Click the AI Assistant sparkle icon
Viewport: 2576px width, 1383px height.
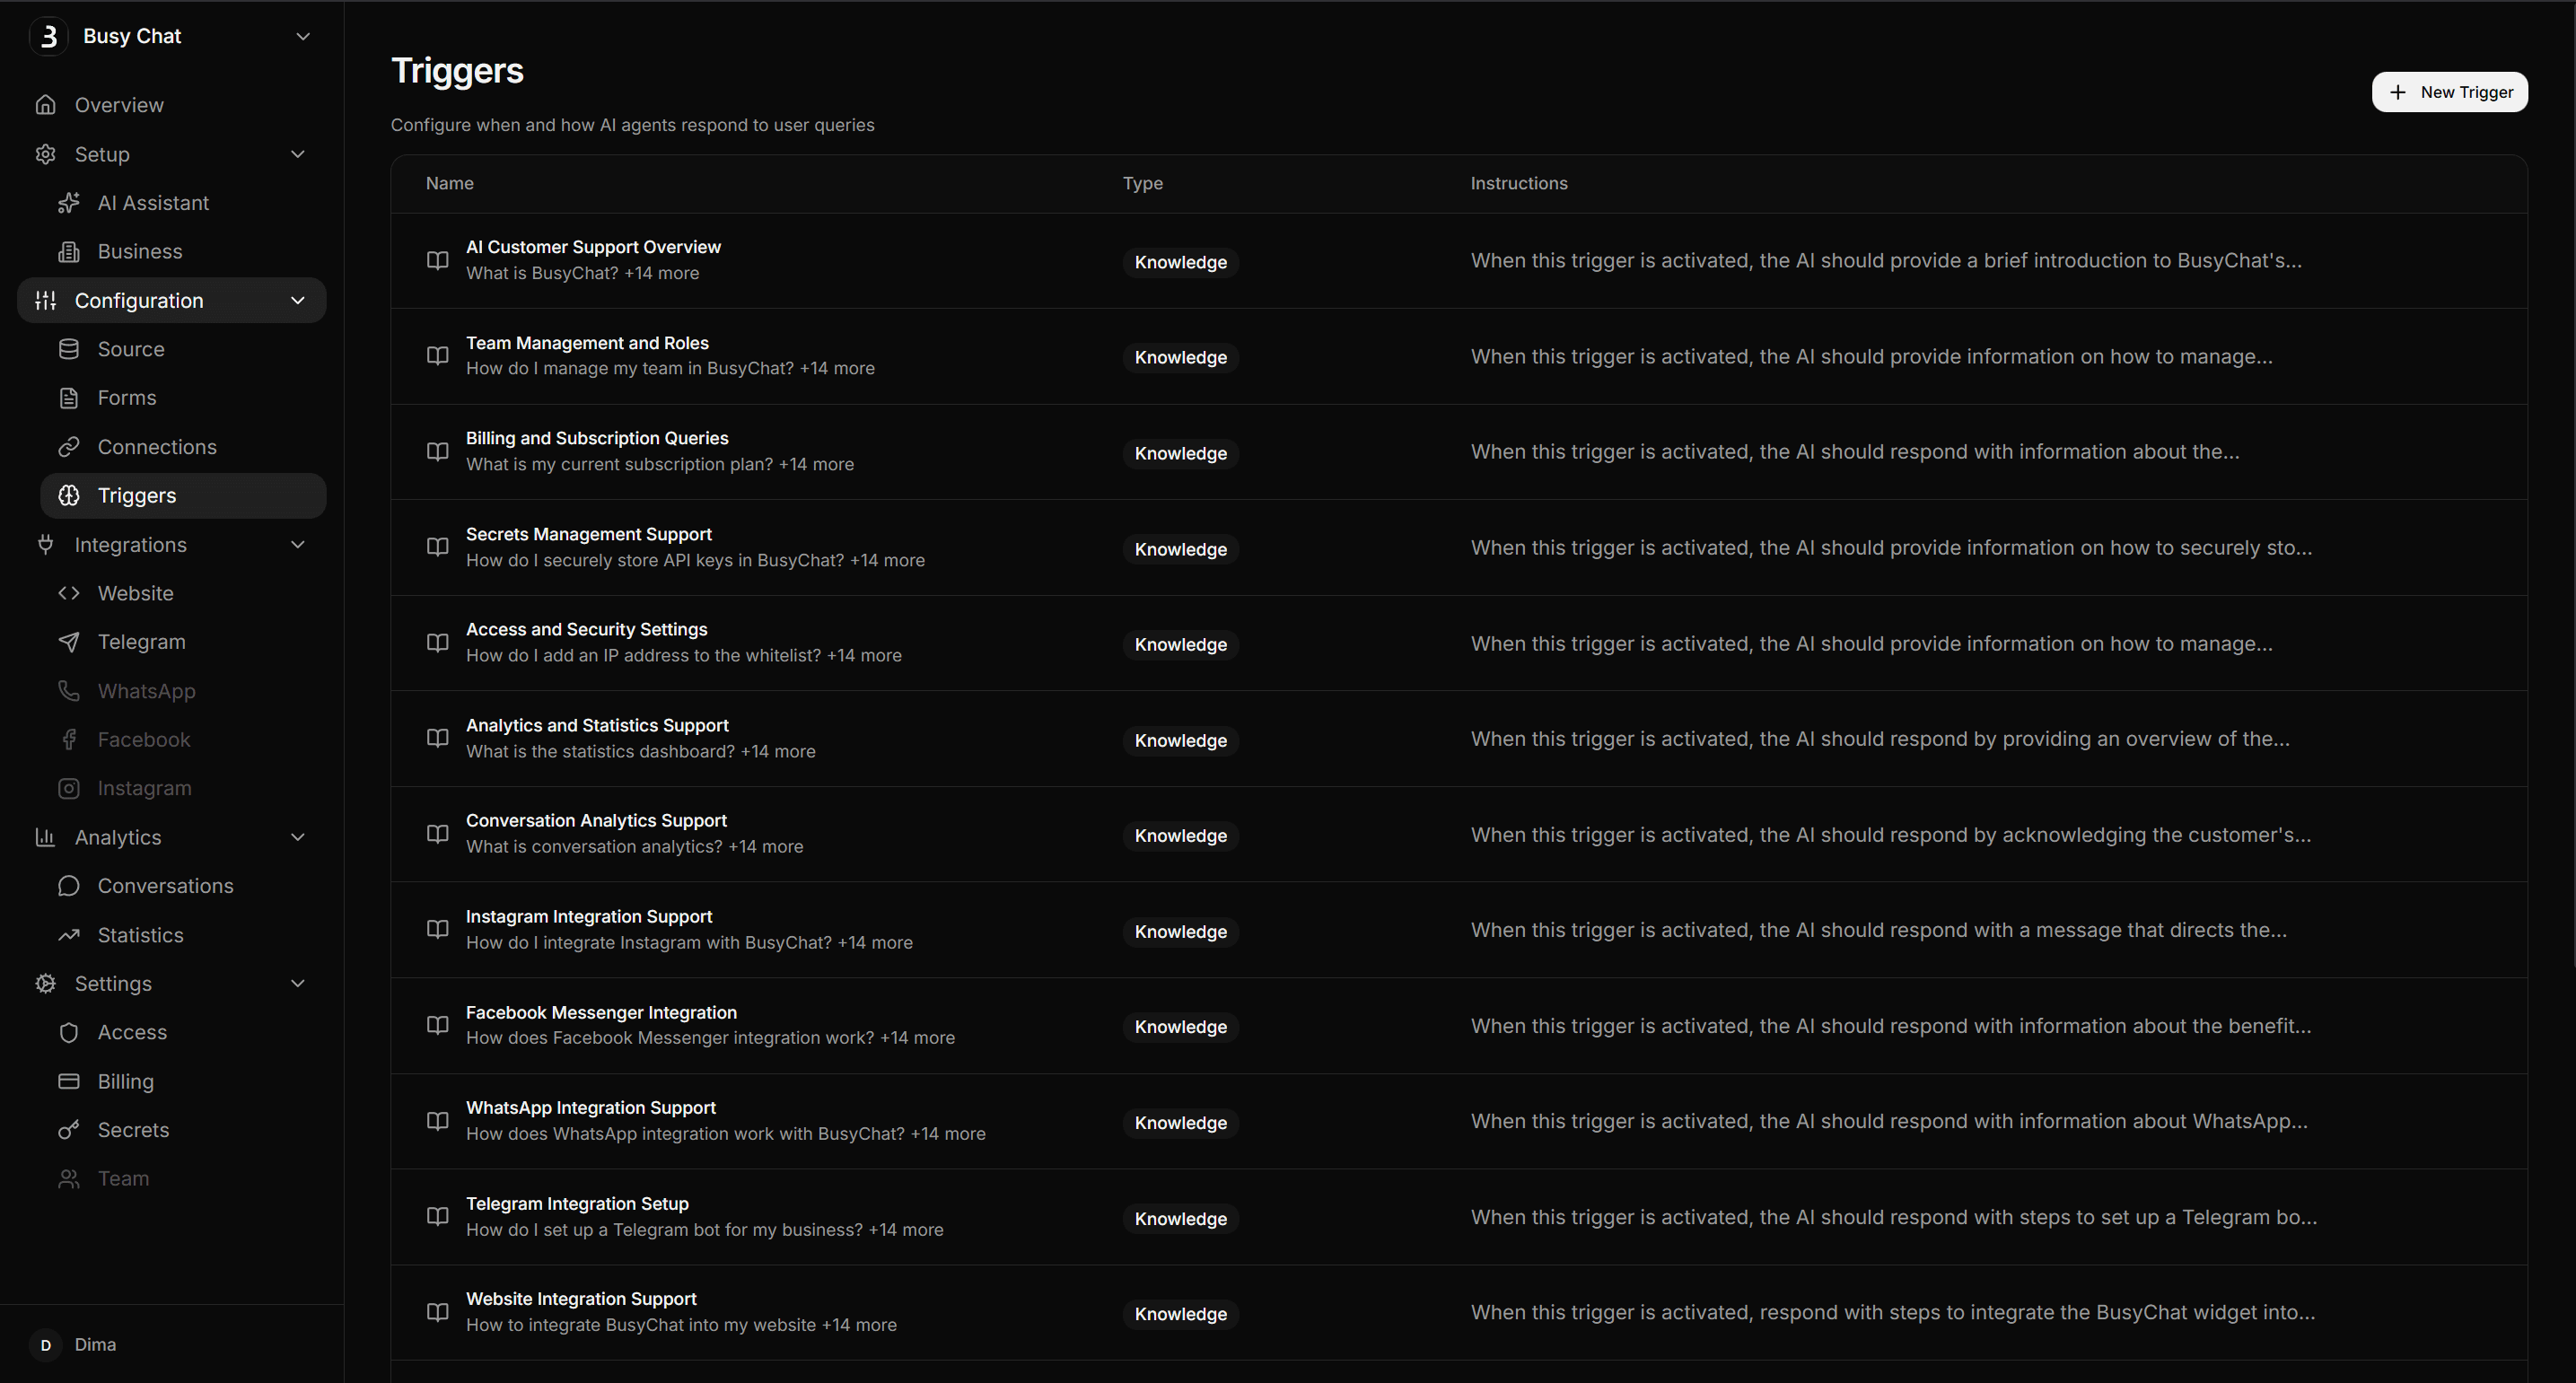(68, 203)
